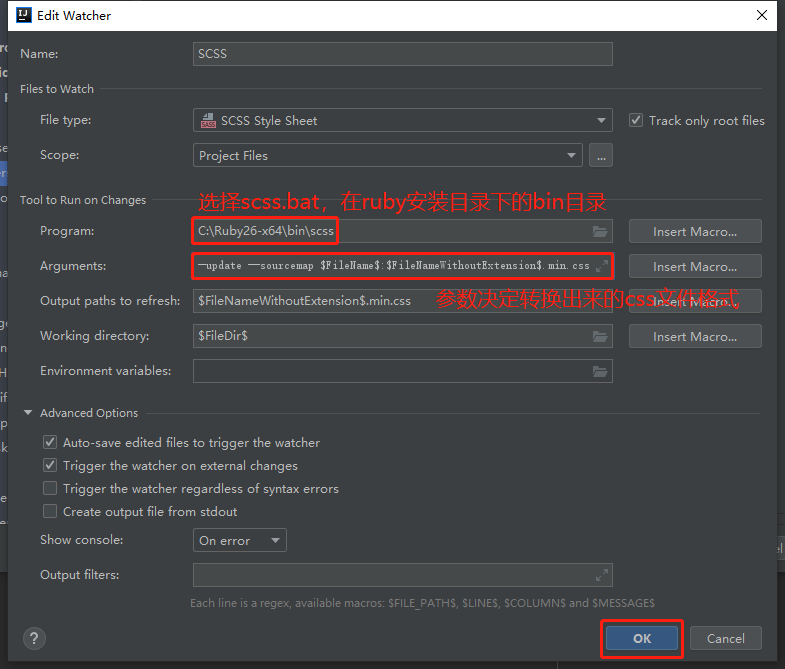Click the IntelliJ icon in the title bar
The width and height of the screenshot is (785, 669).
point(24,15)
